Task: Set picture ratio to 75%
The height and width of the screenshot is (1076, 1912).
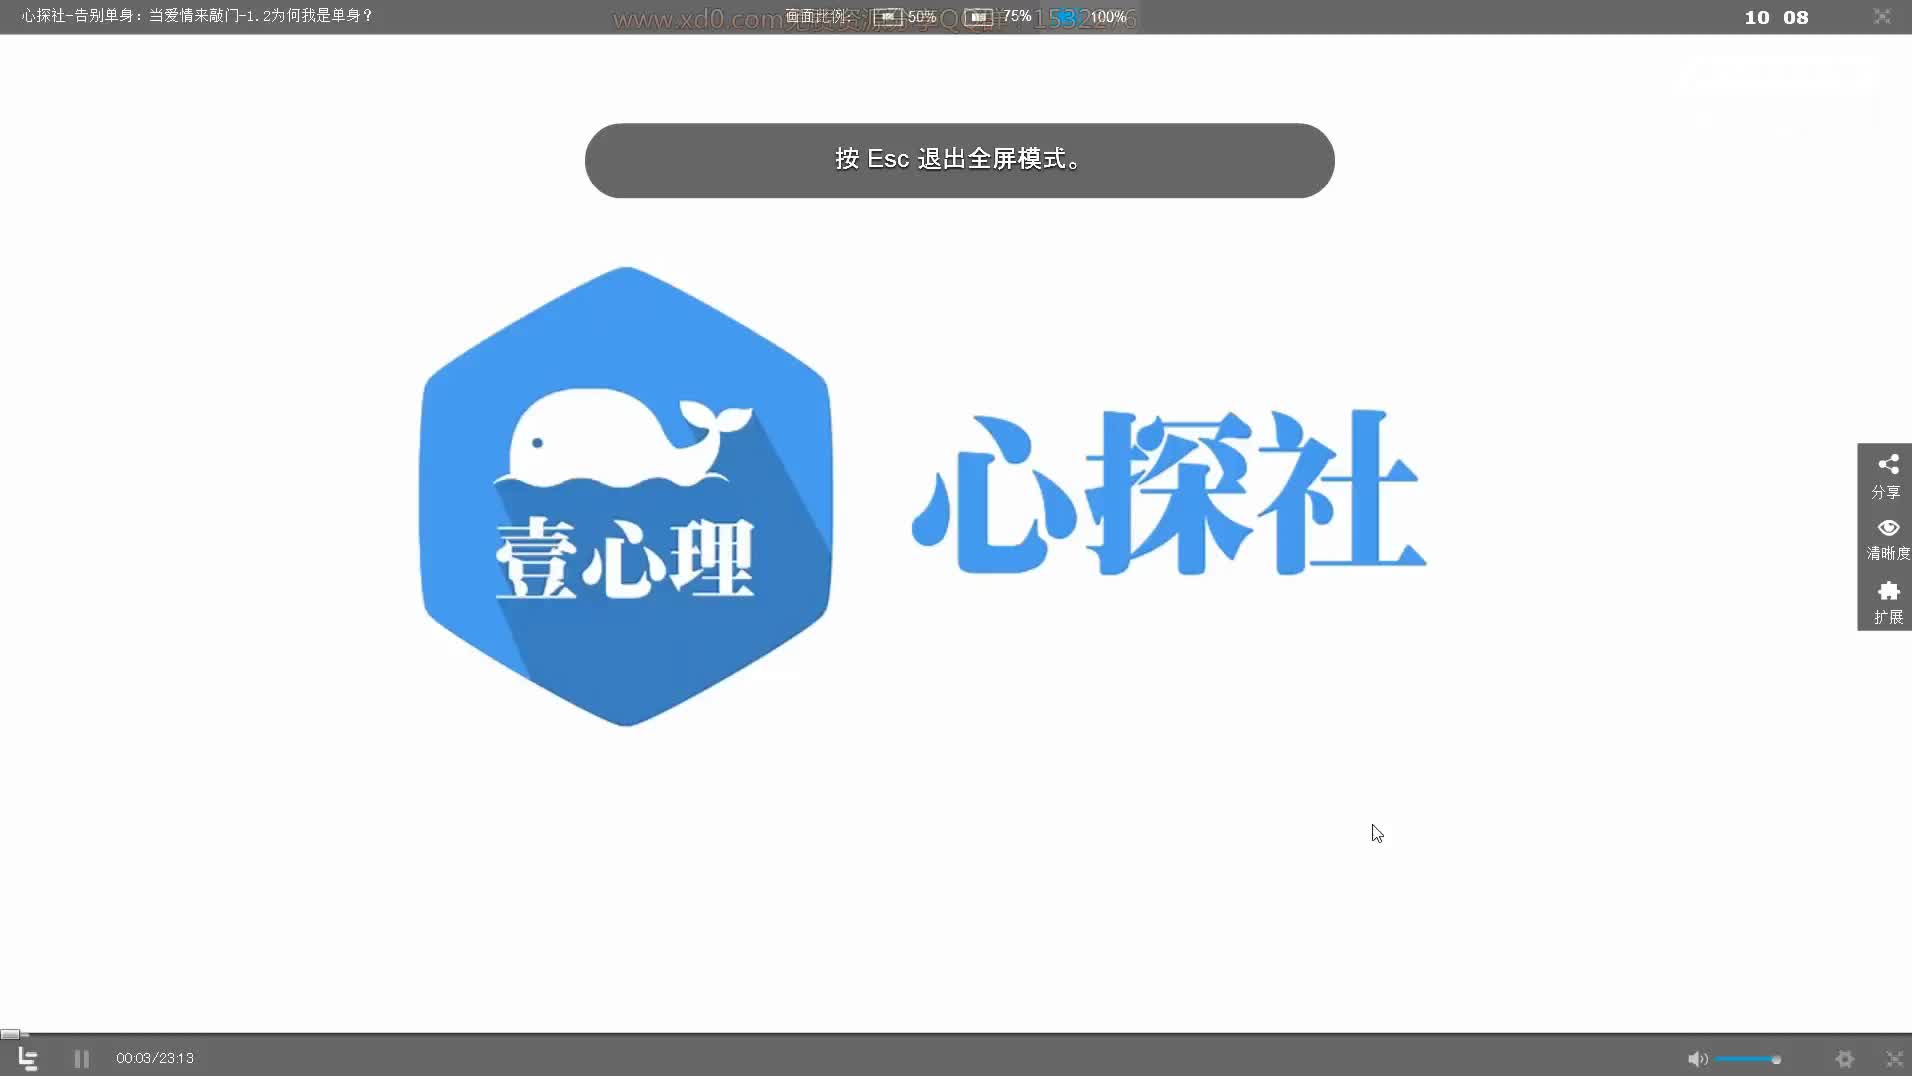Action: [998, 17]
